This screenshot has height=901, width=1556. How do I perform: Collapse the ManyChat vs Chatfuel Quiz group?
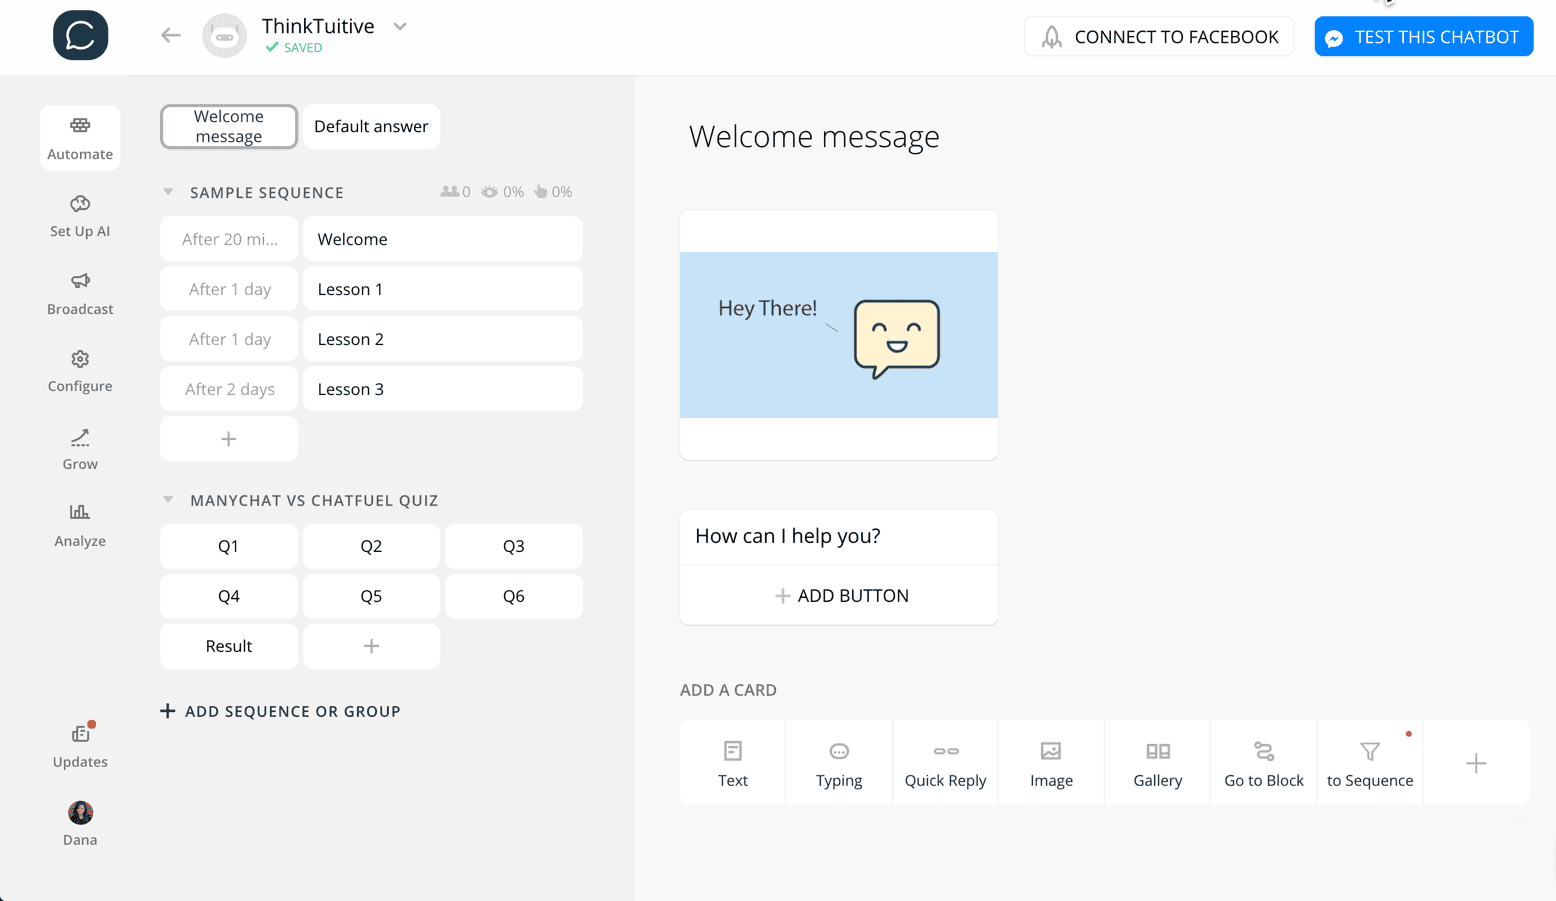(x=167, y=500)
